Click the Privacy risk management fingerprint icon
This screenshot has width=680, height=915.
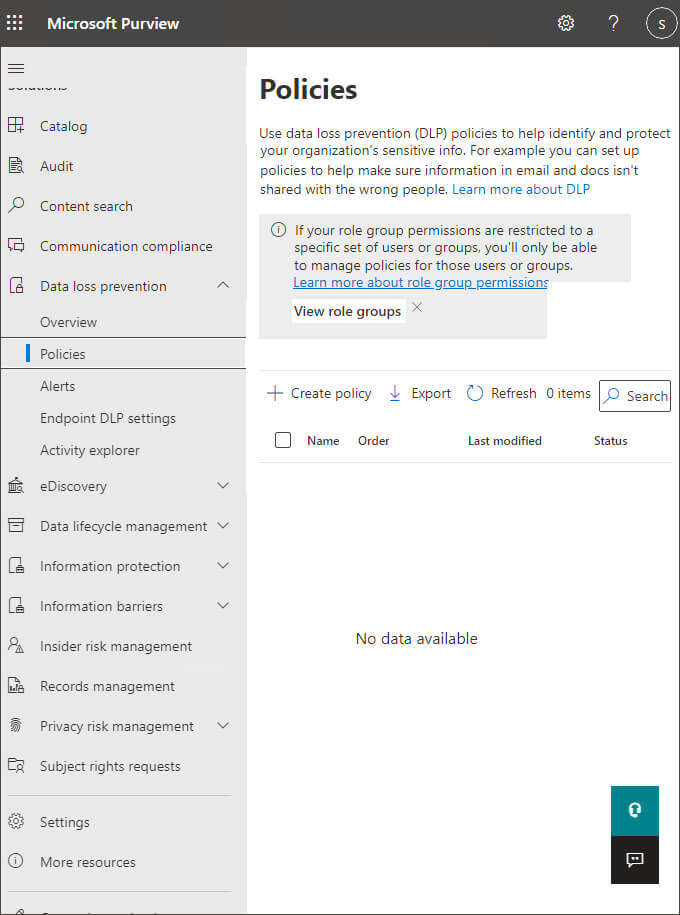tap(16, 725)
